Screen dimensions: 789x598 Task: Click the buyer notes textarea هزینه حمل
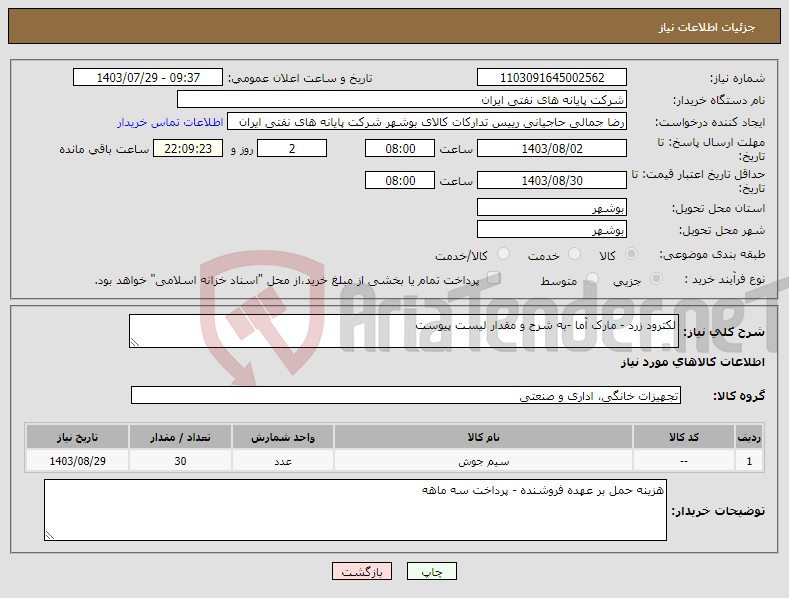pyautogui.click(x=355, y=510)
